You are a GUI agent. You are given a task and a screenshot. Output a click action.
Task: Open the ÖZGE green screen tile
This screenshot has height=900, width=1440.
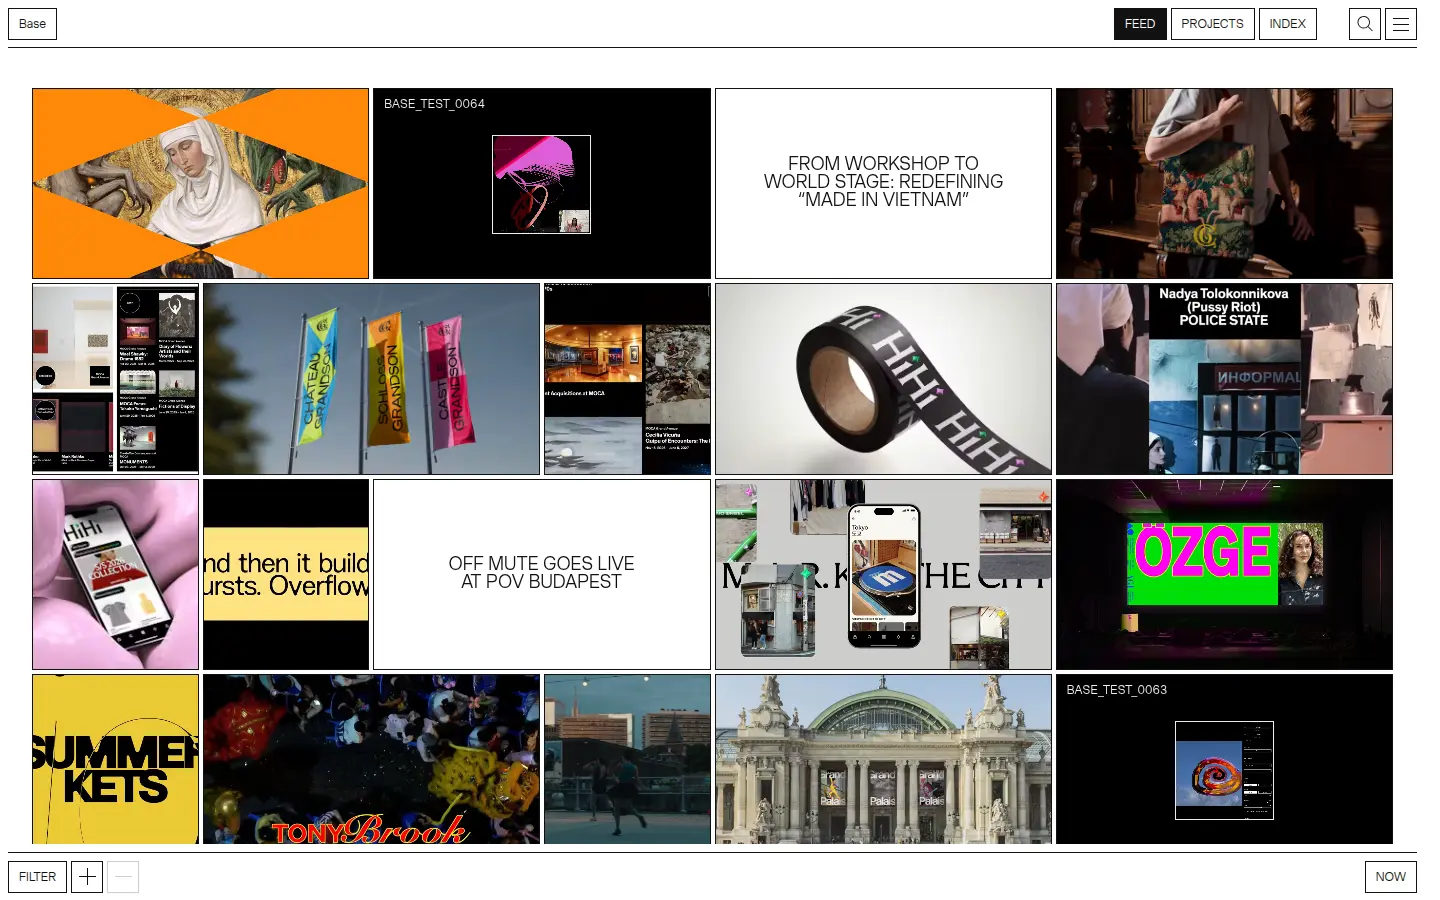pos(1224,574)
